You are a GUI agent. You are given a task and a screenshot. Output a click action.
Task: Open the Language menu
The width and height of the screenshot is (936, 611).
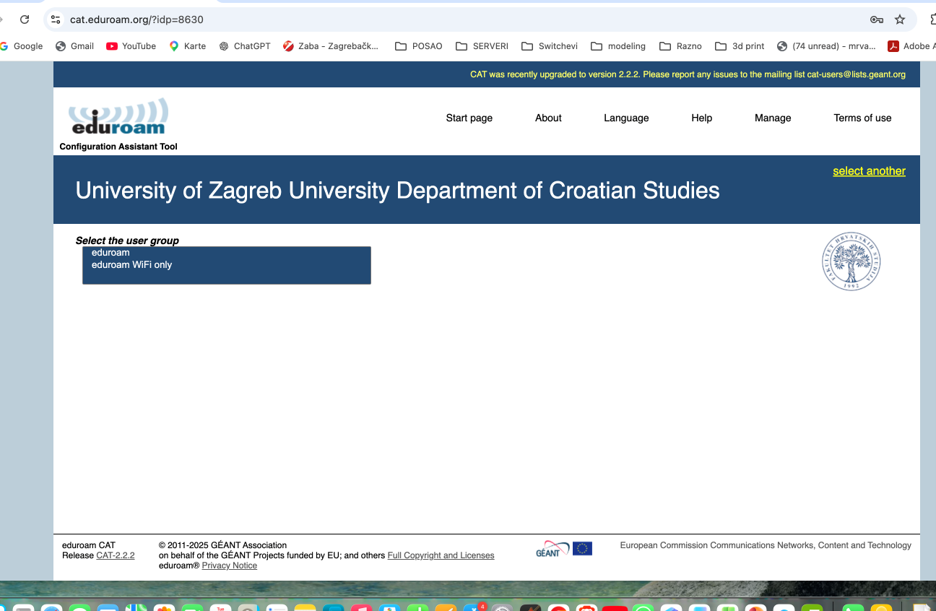[626, 118]
